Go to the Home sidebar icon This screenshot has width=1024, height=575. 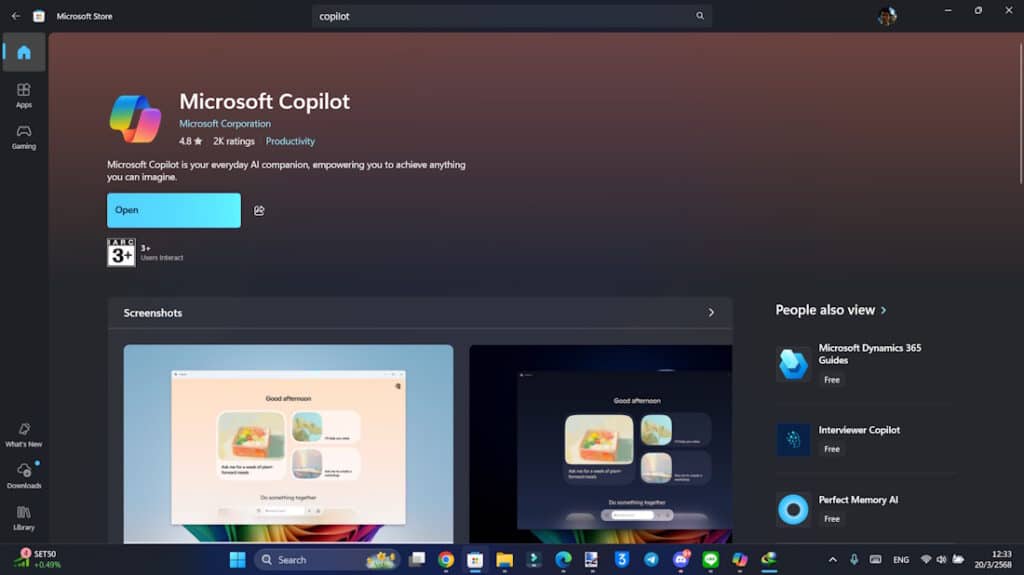pos(24,52)
